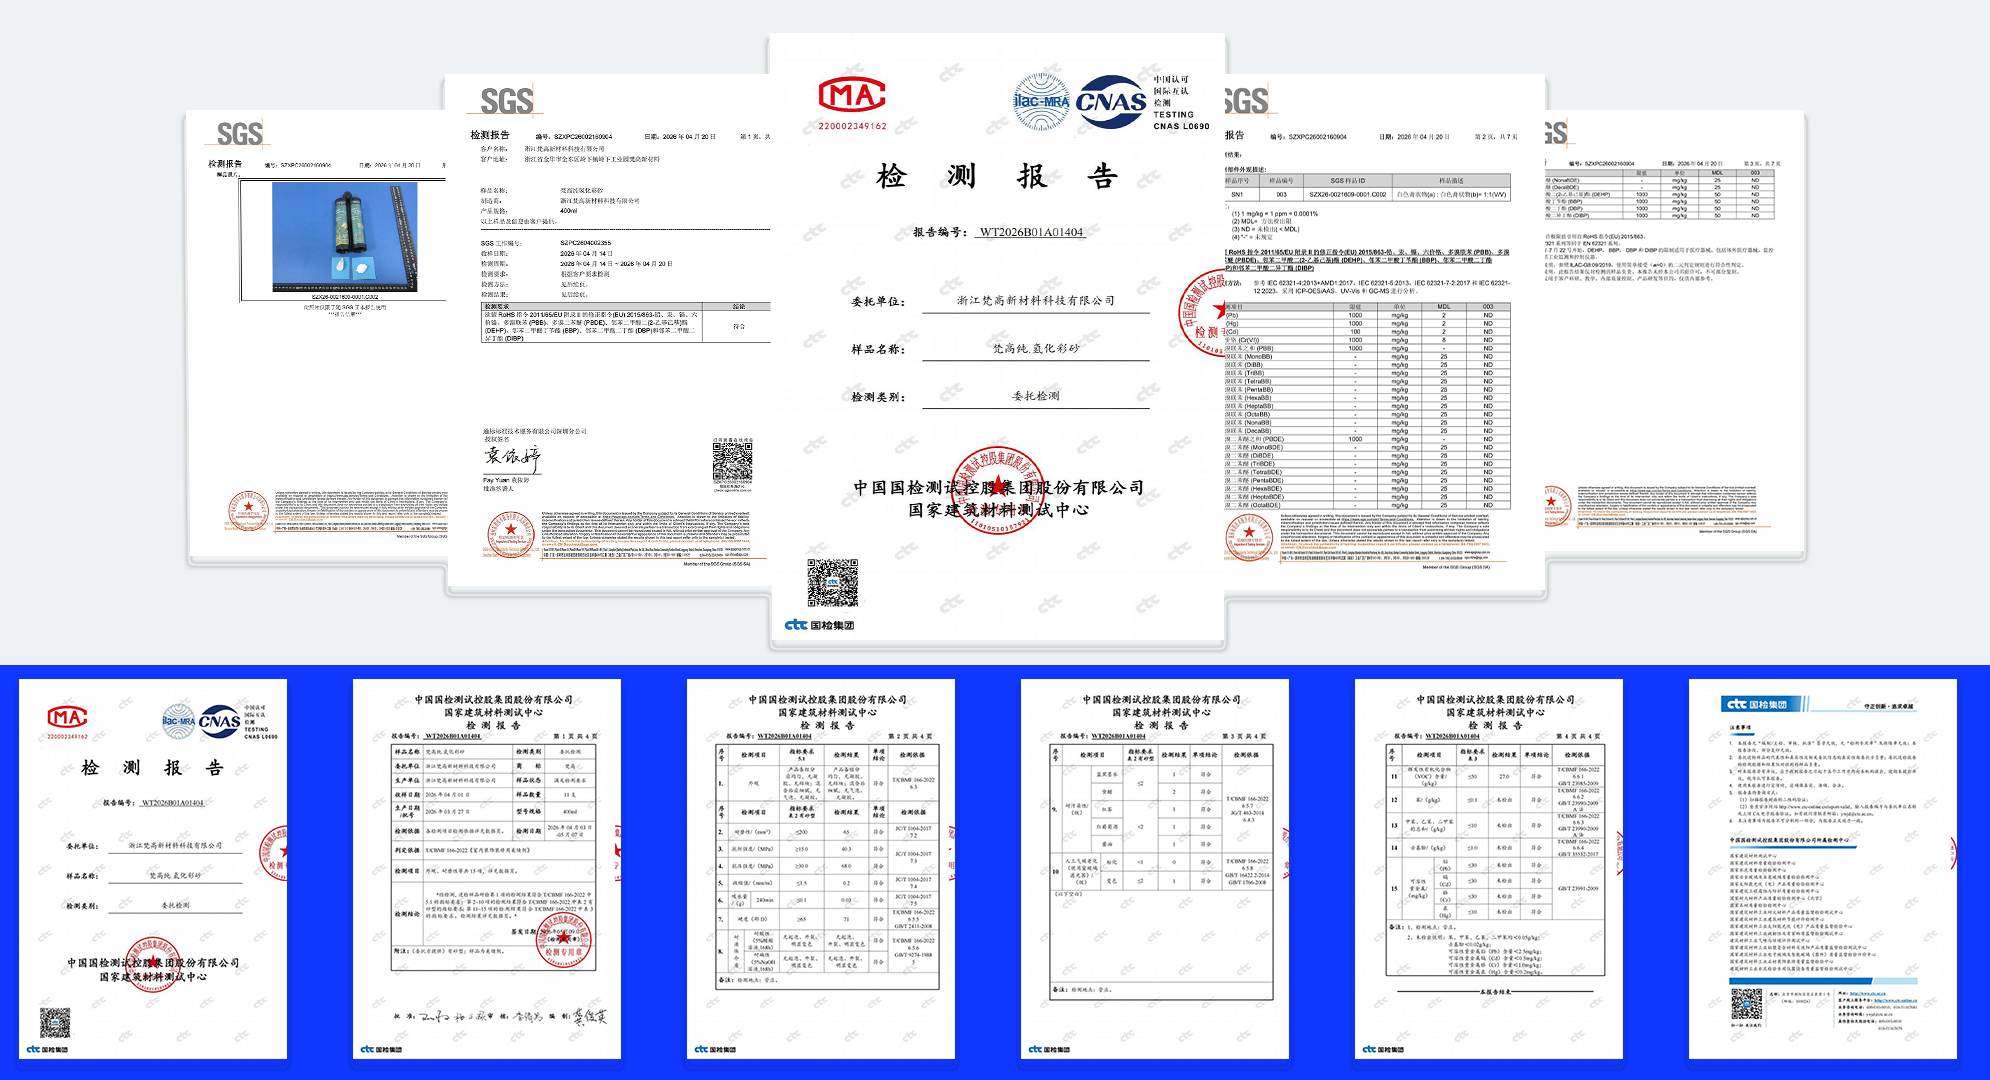Viewport: 1990px width, 1080px height.
Task: Click the QR code on the small bottom cover thumbnail
Action: (55, 1023)
